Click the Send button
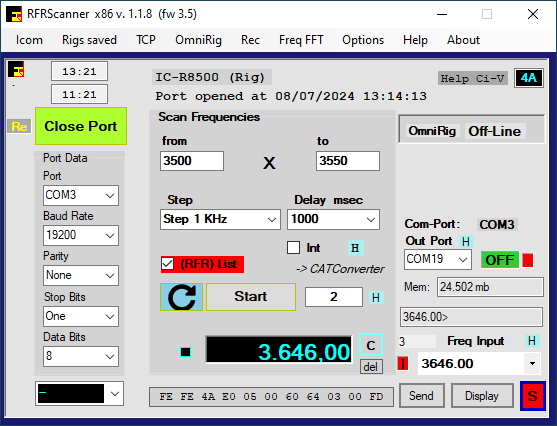 click(x=421, y=395)
